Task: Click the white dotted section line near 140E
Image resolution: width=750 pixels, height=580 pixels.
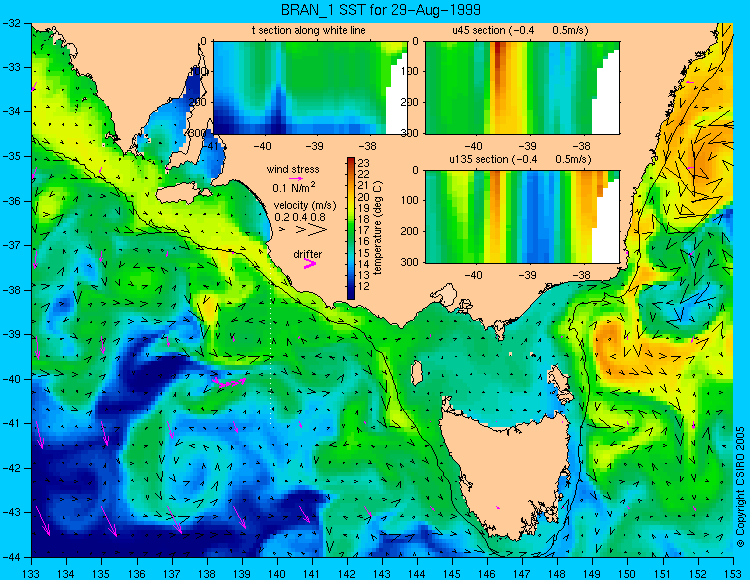Action: pyautogui.click(x=271, y=347)
